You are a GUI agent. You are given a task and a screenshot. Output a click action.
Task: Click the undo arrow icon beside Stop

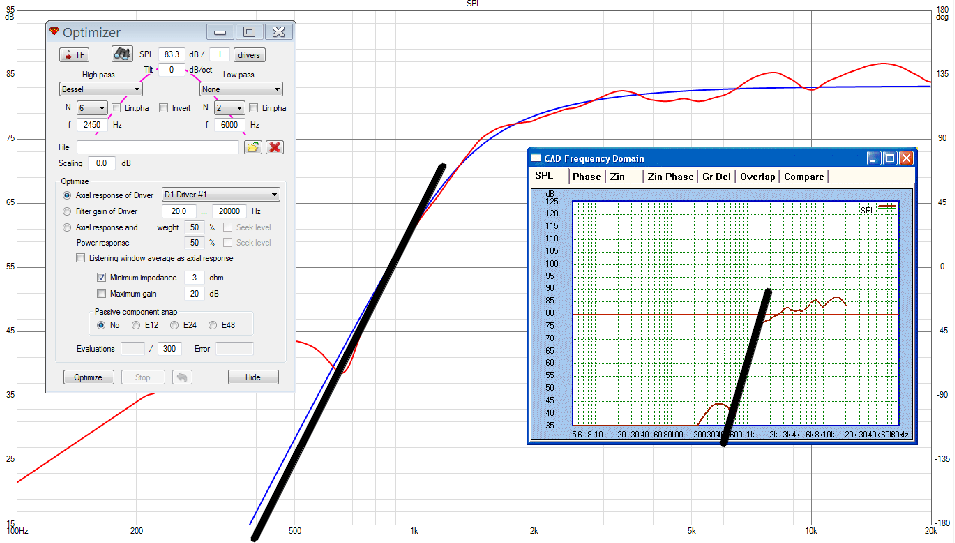(181, 377)
